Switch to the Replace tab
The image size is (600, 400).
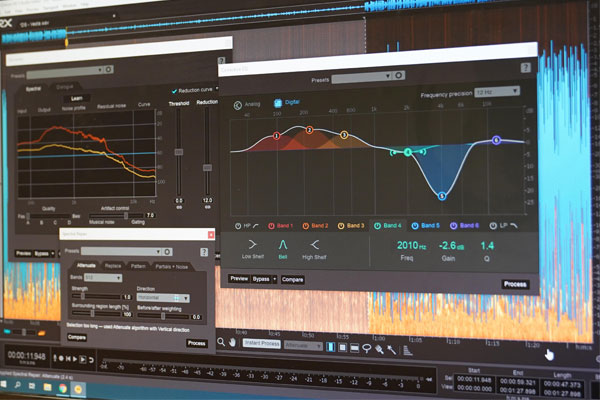[112, 266]
